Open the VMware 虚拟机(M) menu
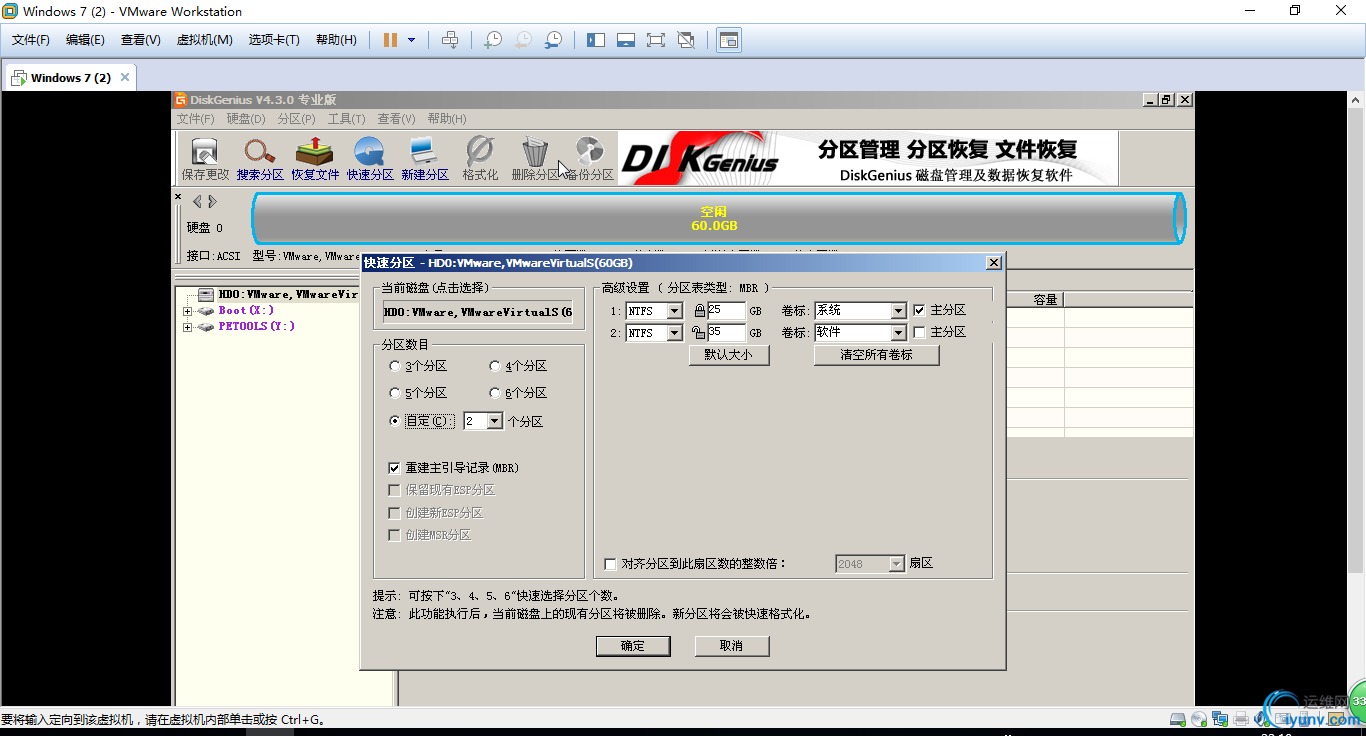This screenshot has width=1366, height=736. pyautogui.click(x=204, y=40)
